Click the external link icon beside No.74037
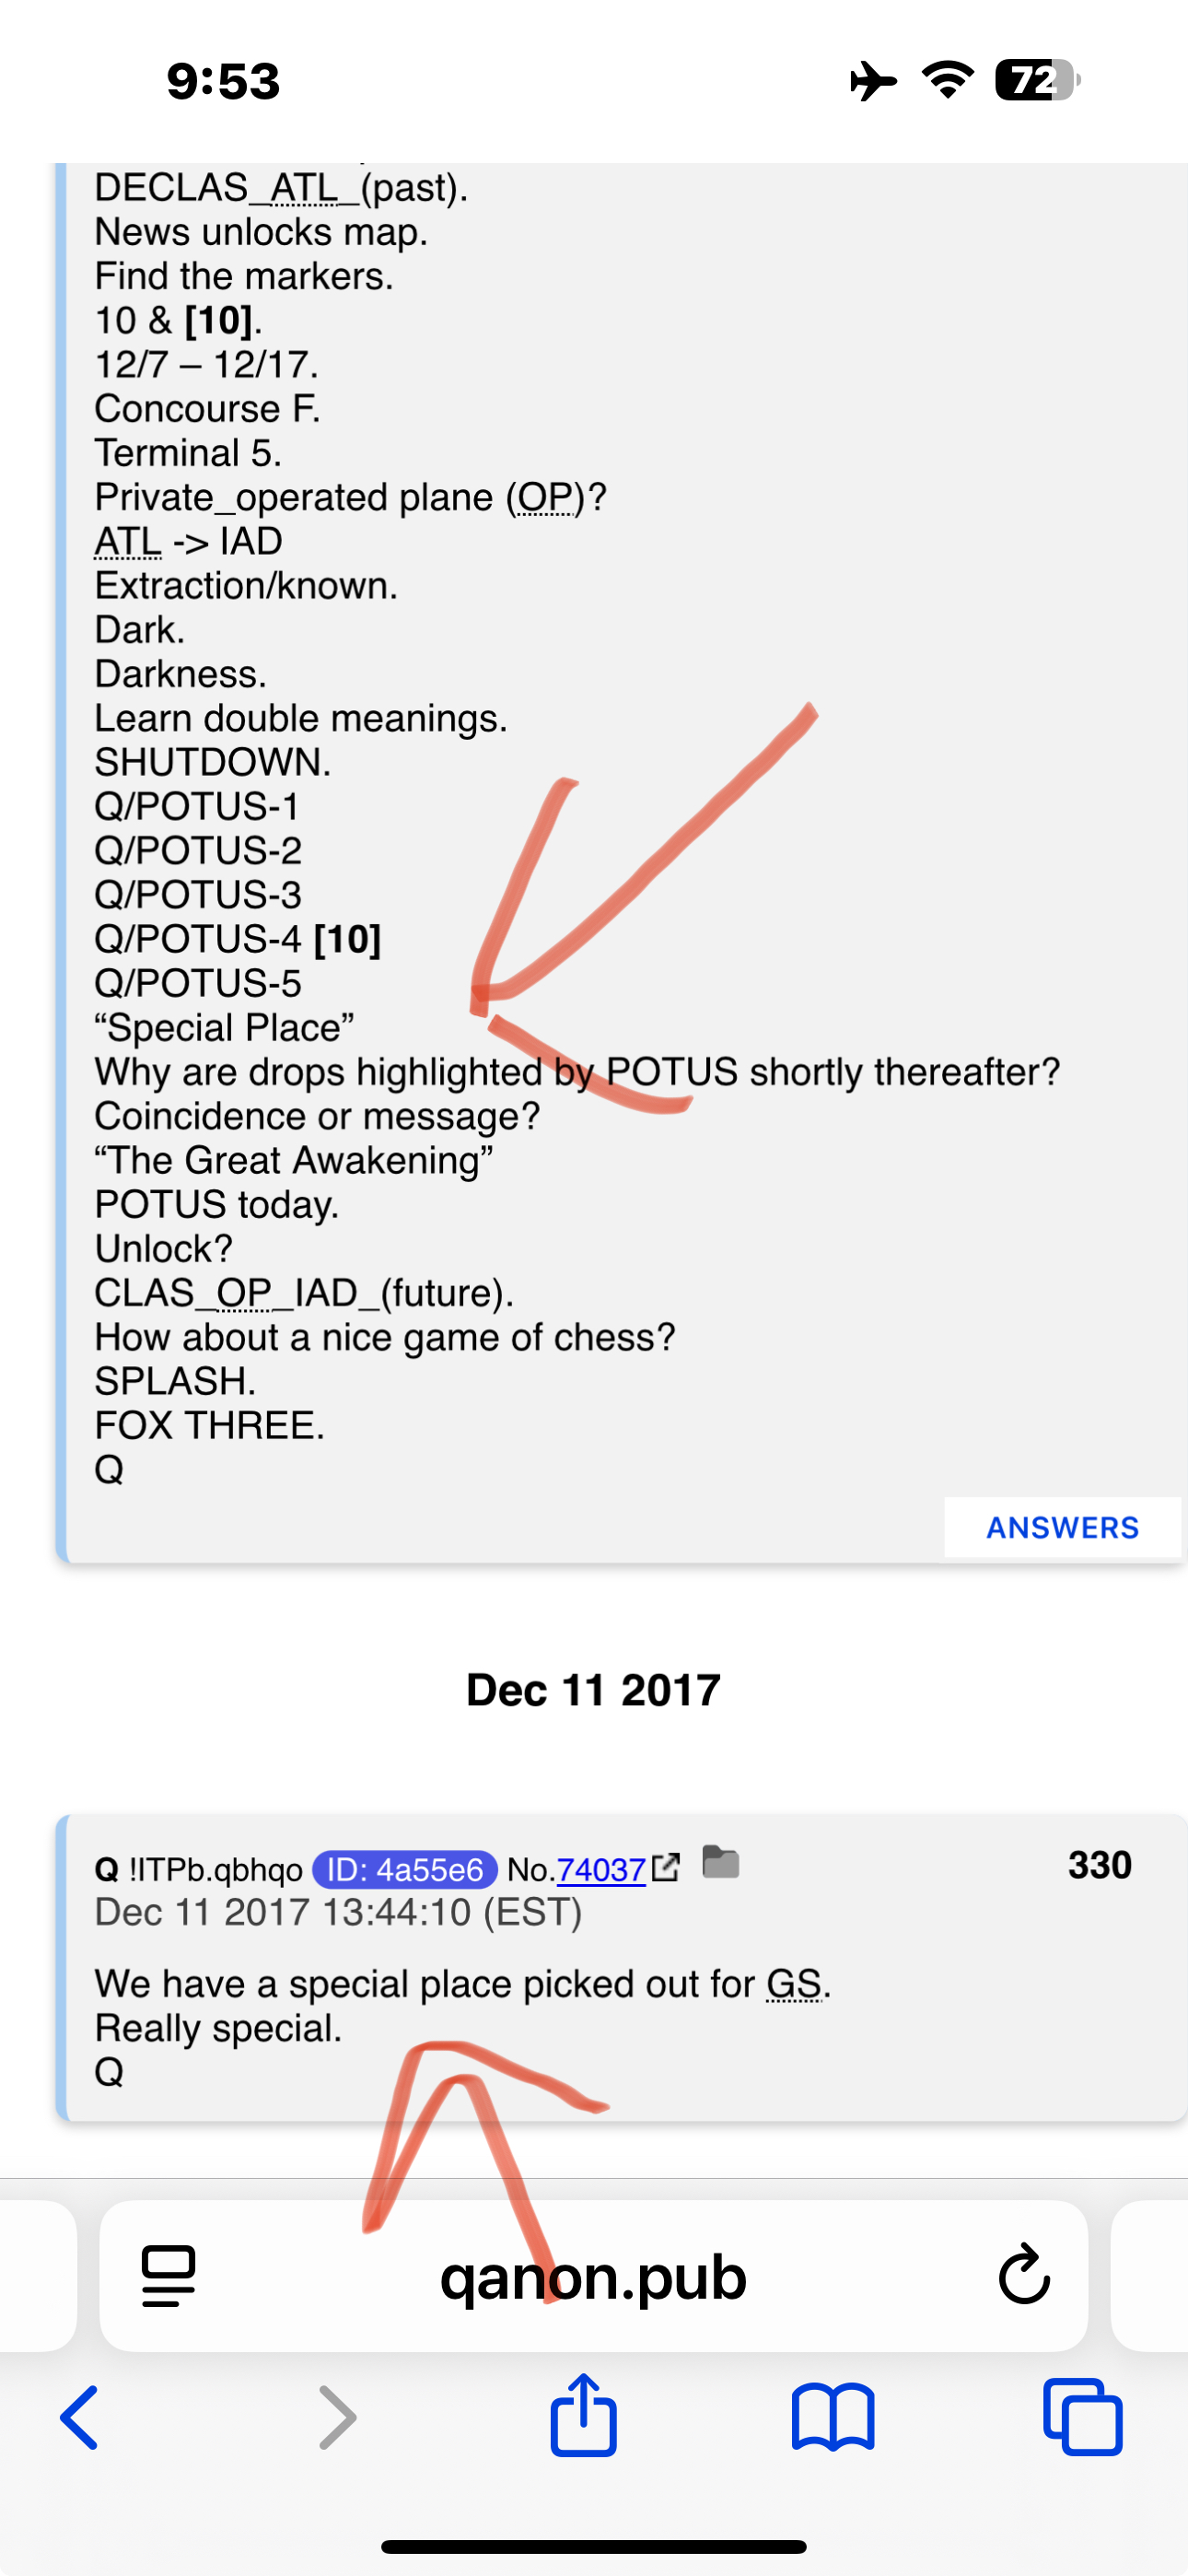The width and height of the screenshot is (1188, 2576). pos(666,1867)
